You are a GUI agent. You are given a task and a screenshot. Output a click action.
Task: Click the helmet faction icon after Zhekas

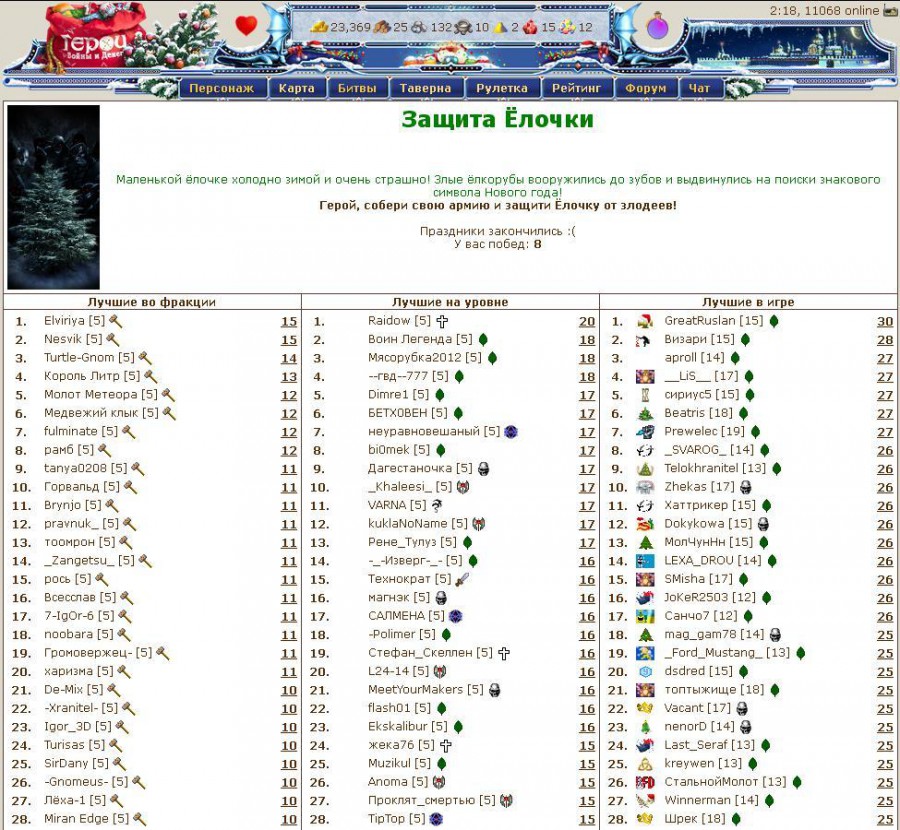pyautogui.click(x=746, y=487)
